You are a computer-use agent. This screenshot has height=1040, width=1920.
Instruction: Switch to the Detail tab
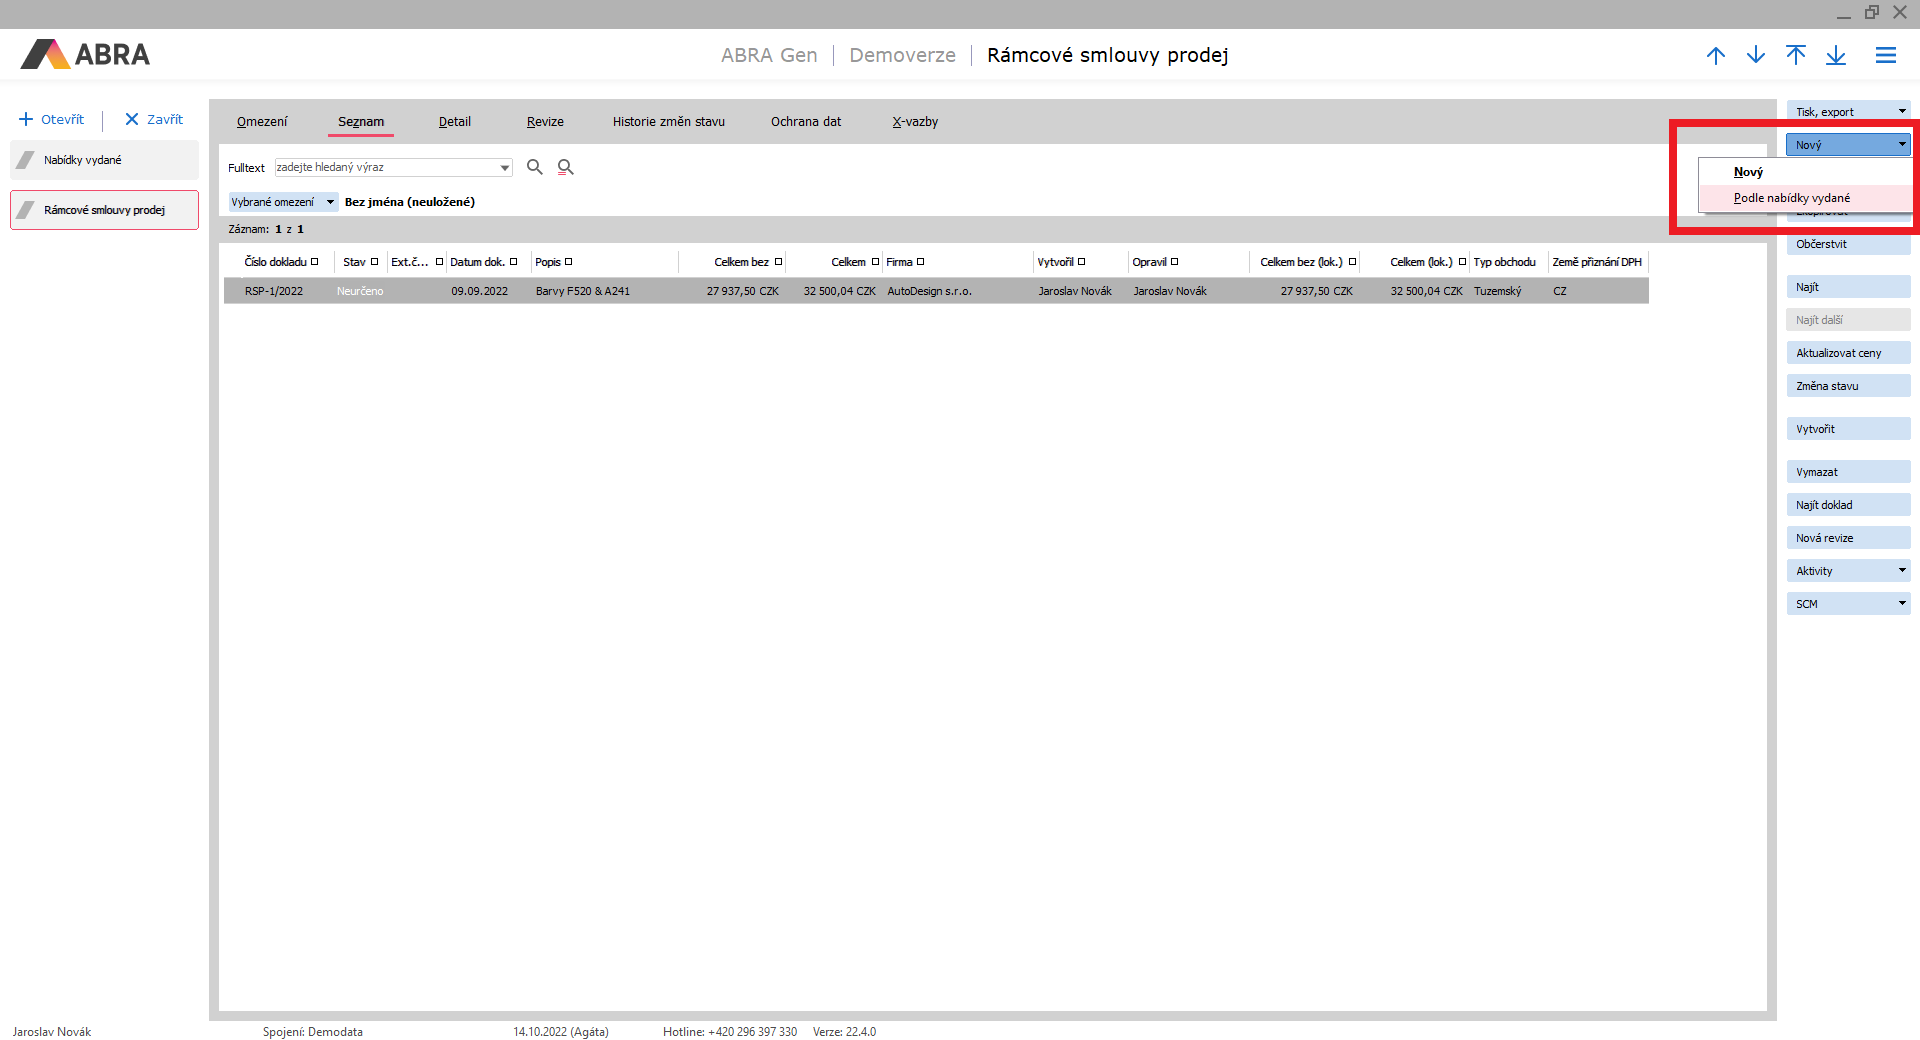pyautogui.click(x=454, y=122)
